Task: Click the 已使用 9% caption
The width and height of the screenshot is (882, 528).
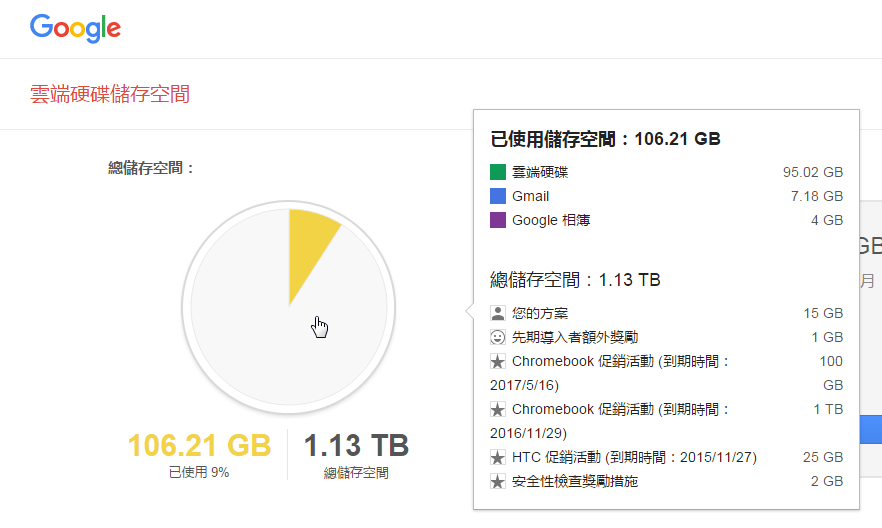Action: coord(199,472)
